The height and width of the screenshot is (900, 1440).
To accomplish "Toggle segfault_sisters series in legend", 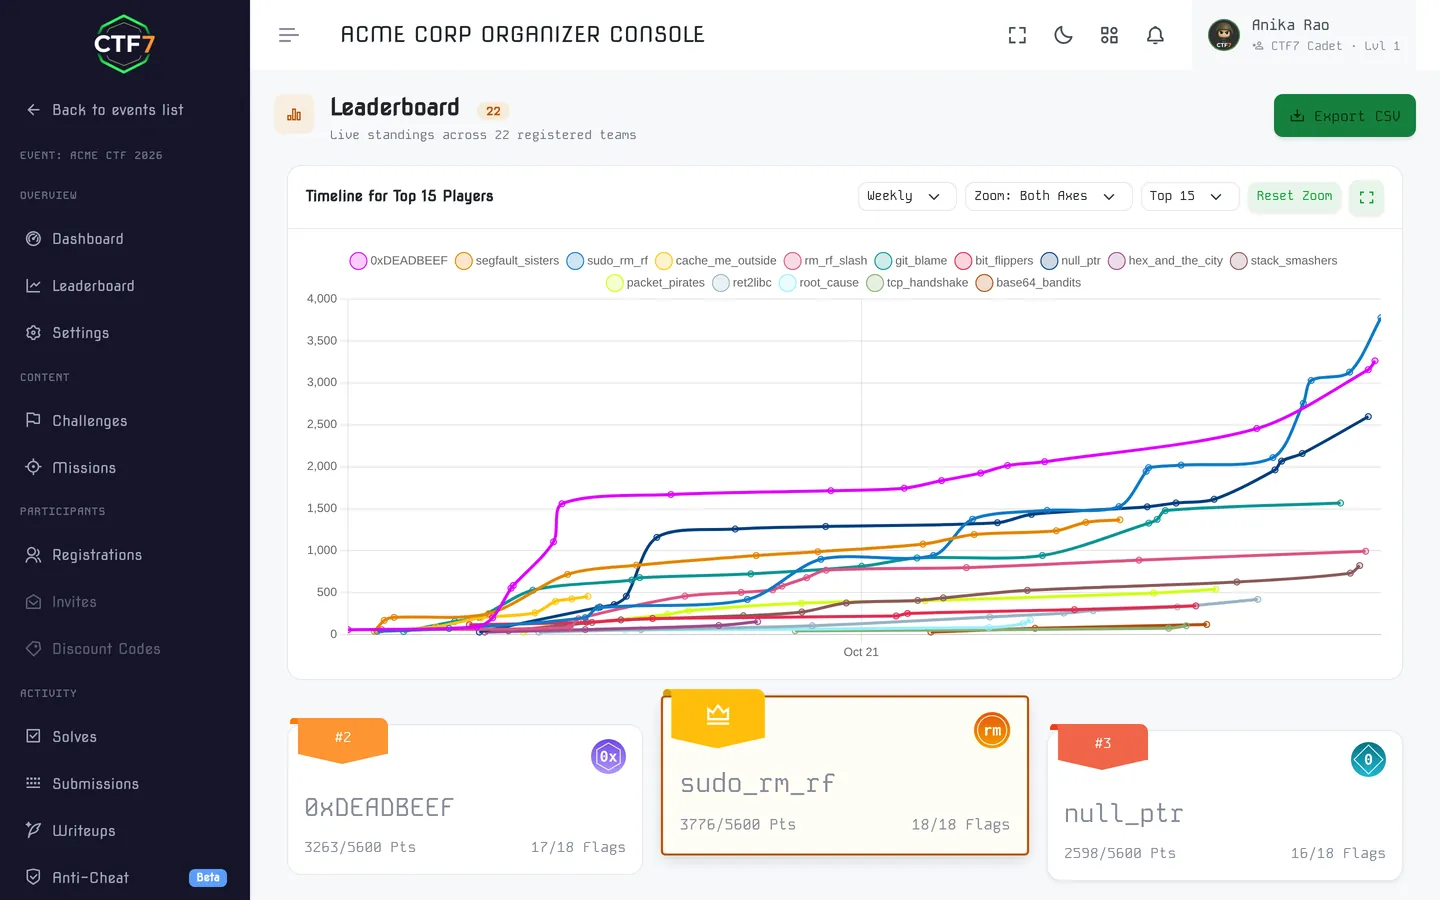I will point(507,261).
